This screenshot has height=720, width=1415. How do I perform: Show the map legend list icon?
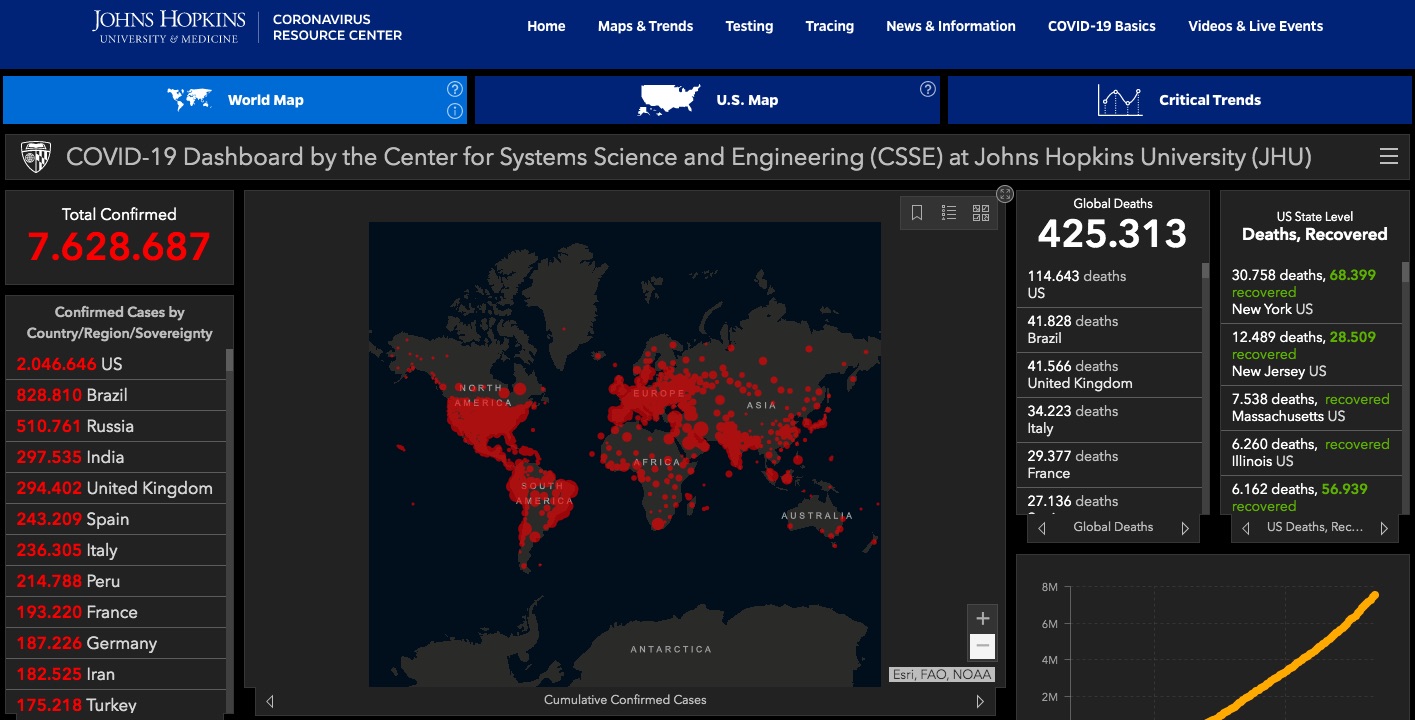click(x=949, y=213)
